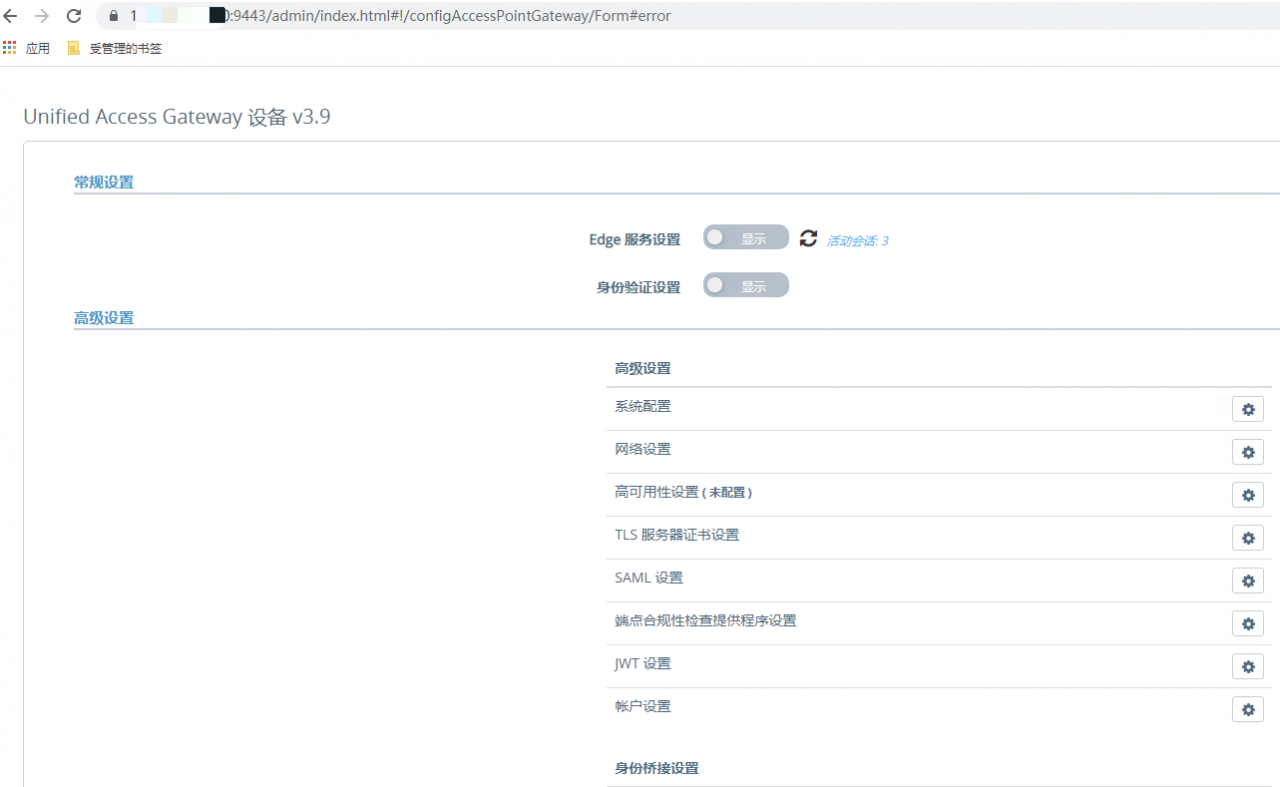Image resolution: width=1280 pixels, height=787 pixels.
Task: Click Unified Access Gateway 设备 v3.9 title
Action: click(177, 117)
